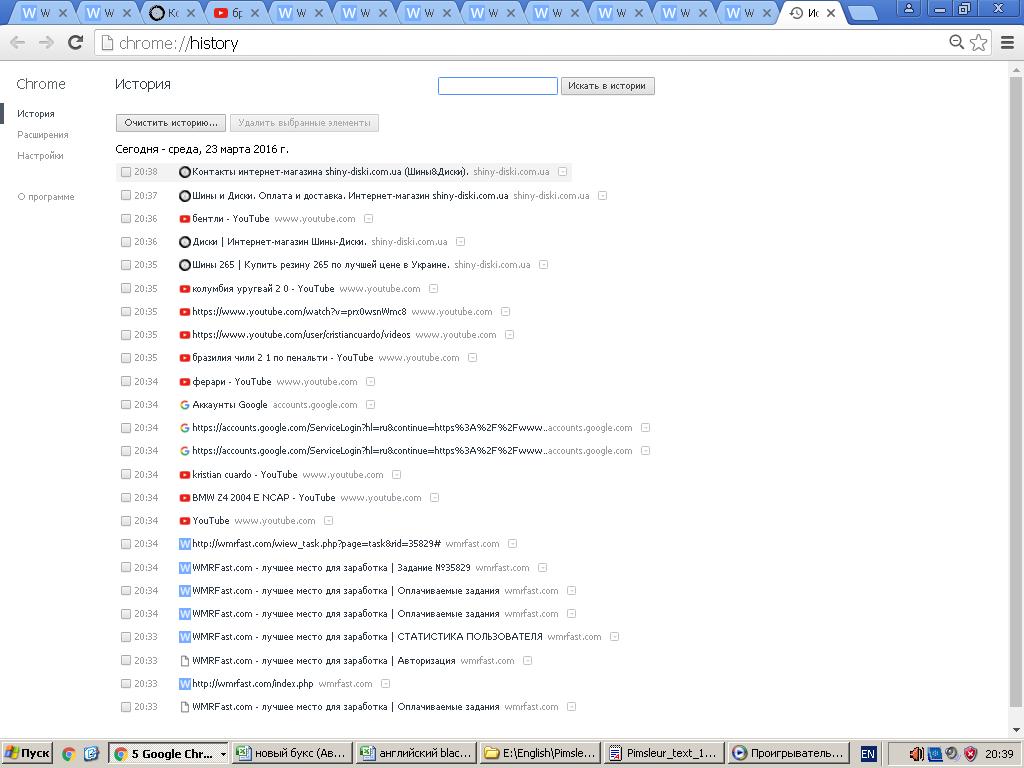Open dropdown of 'Задание №35829' entry

point(543,568)
